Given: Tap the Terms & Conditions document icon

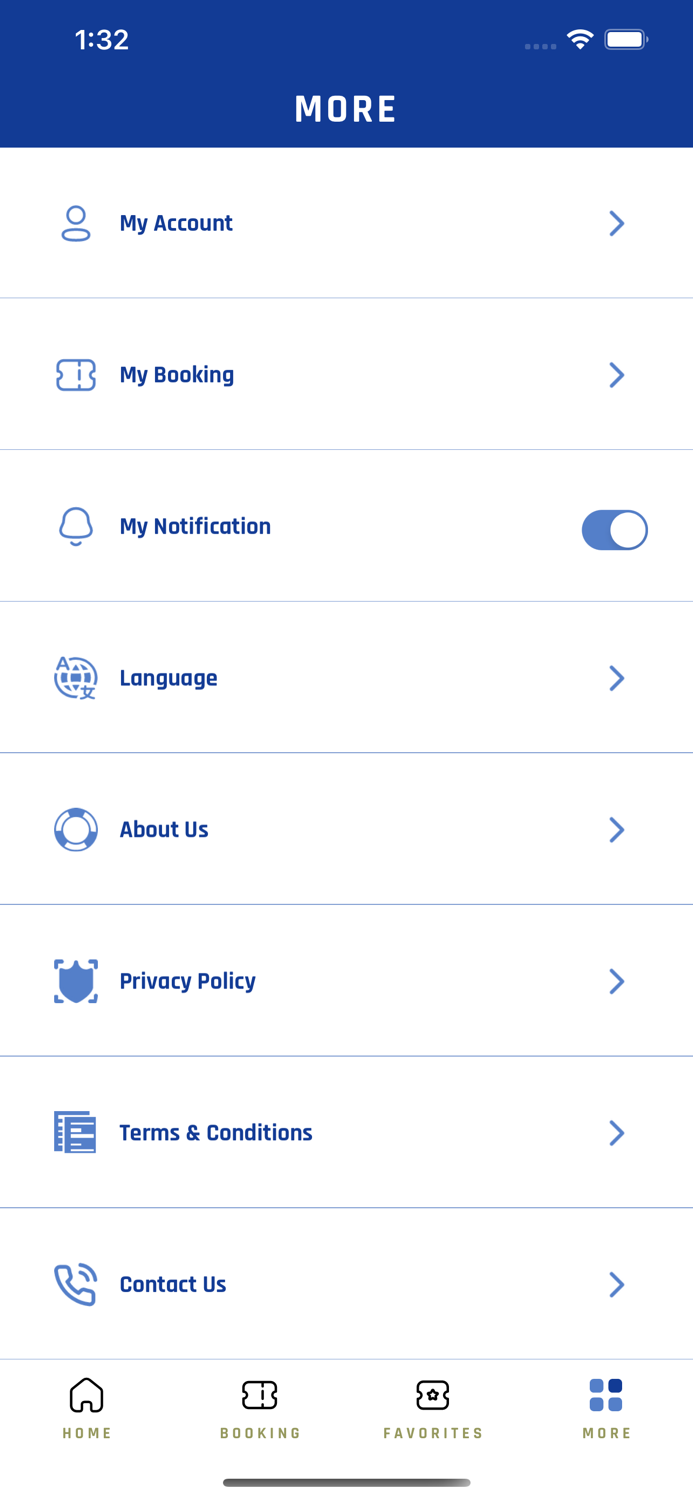Looking at the screenshot, I should [x=75, y=1132].
